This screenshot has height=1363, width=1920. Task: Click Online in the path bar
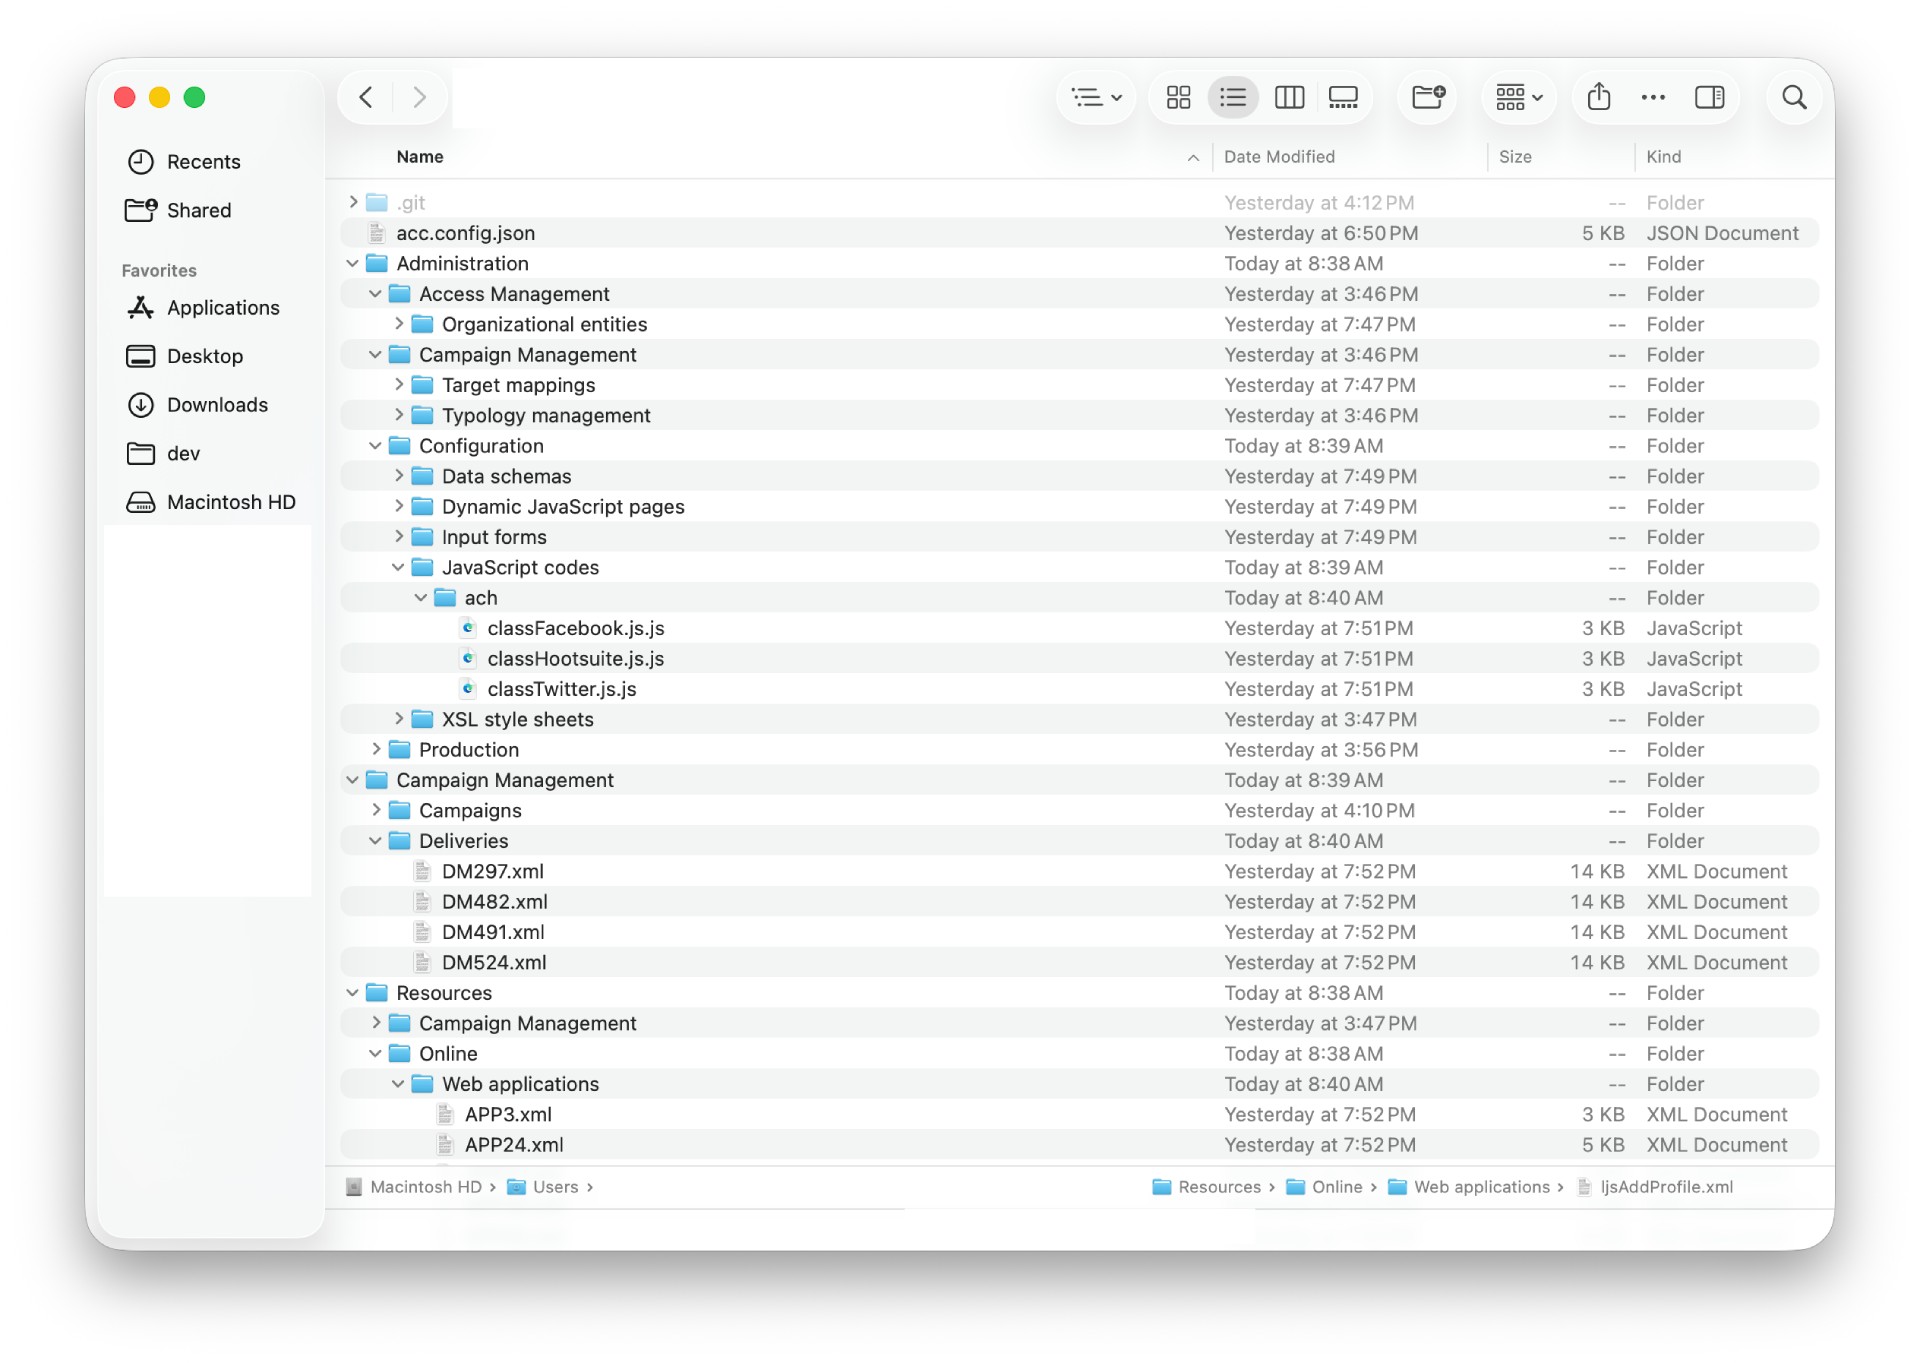coord(1337,1187)
